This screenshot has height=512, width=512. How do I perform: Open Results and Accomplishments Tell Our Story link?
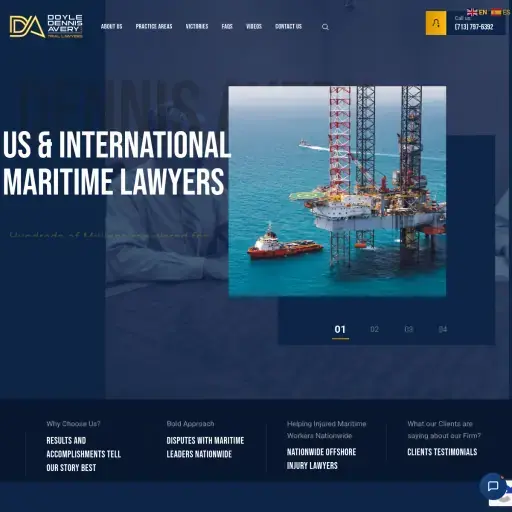tap(84, 454)
